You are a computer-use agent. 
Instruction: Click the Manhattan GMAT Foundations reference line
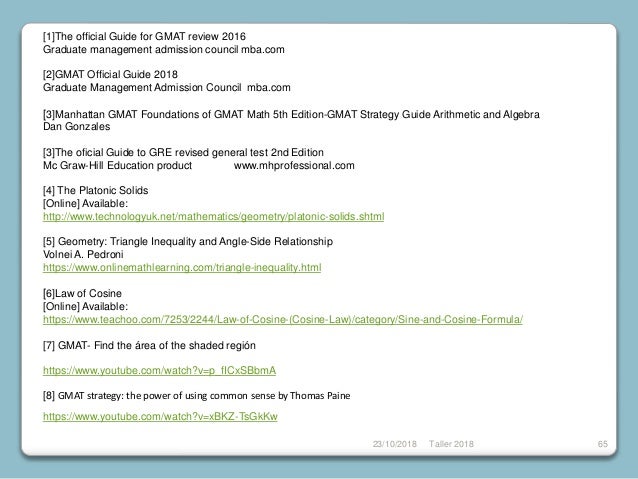[291, 114]
